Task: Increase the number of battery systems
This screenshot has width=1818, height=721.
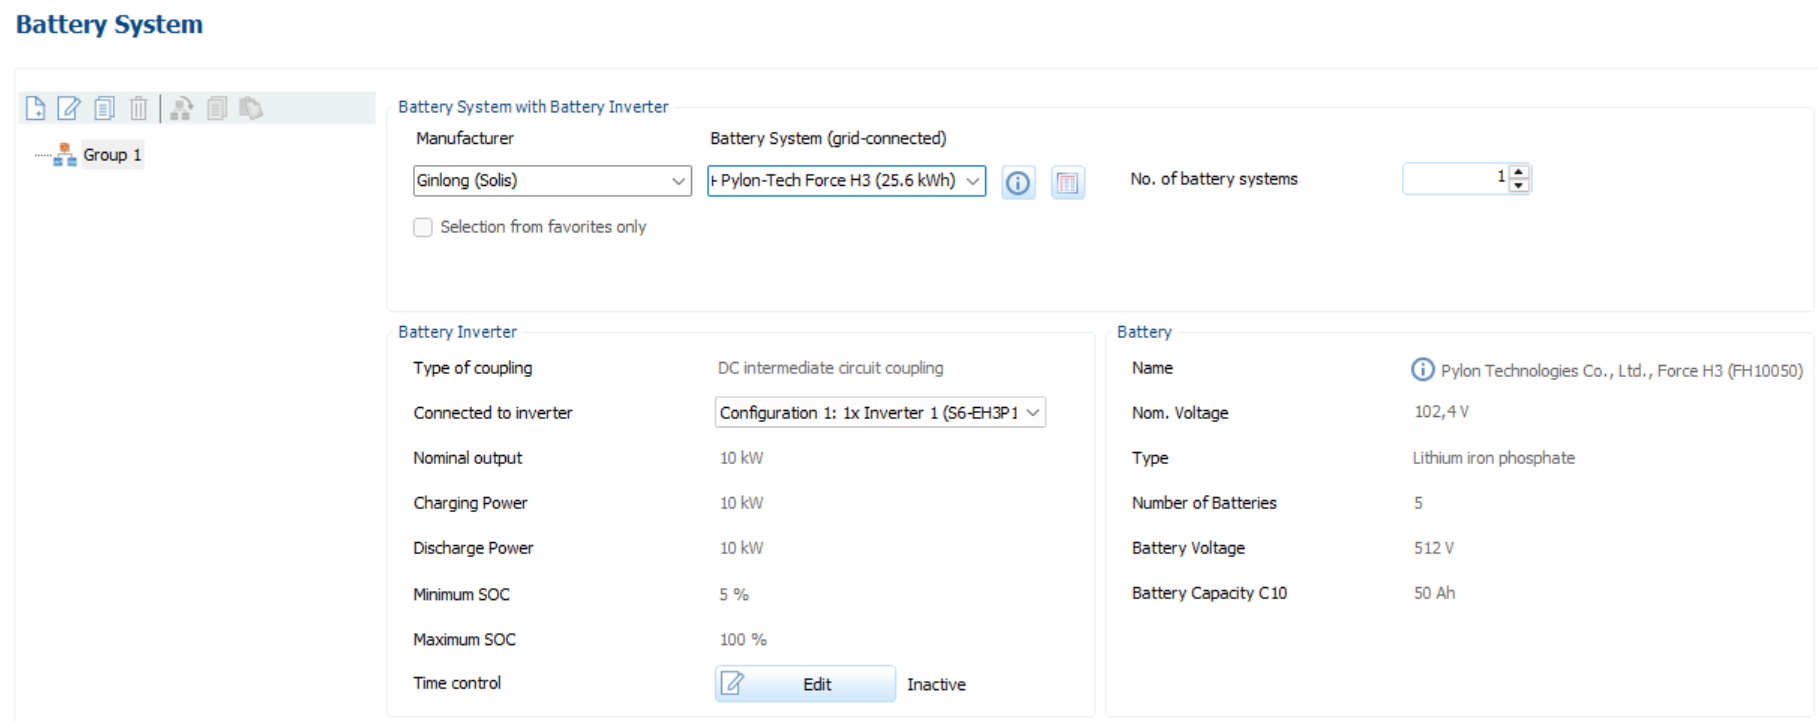Action: click(x=1519, y=173)
